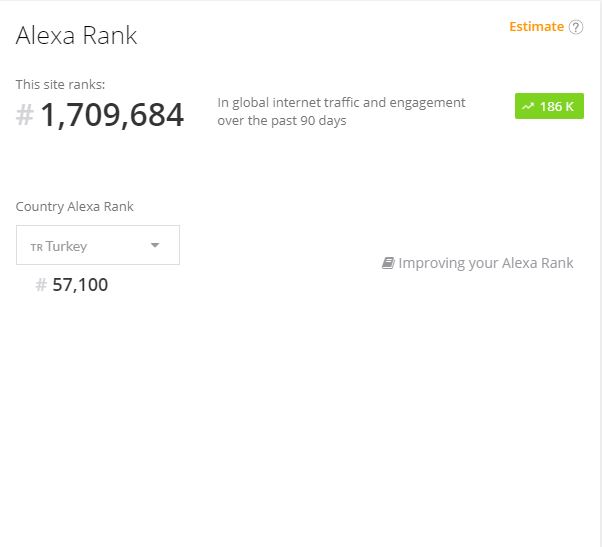
Task: Click the This site ranks label
Action: click(60, 84)
